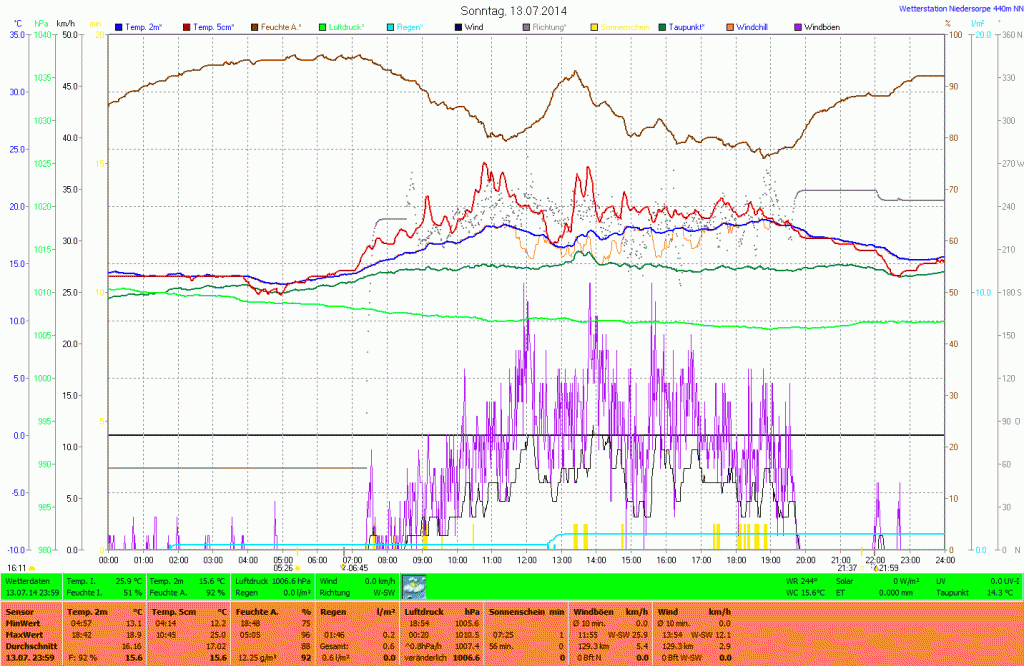Click the blue Temp. 2m legend square
The image size is (1024, 666).
[x=120, y=26]
